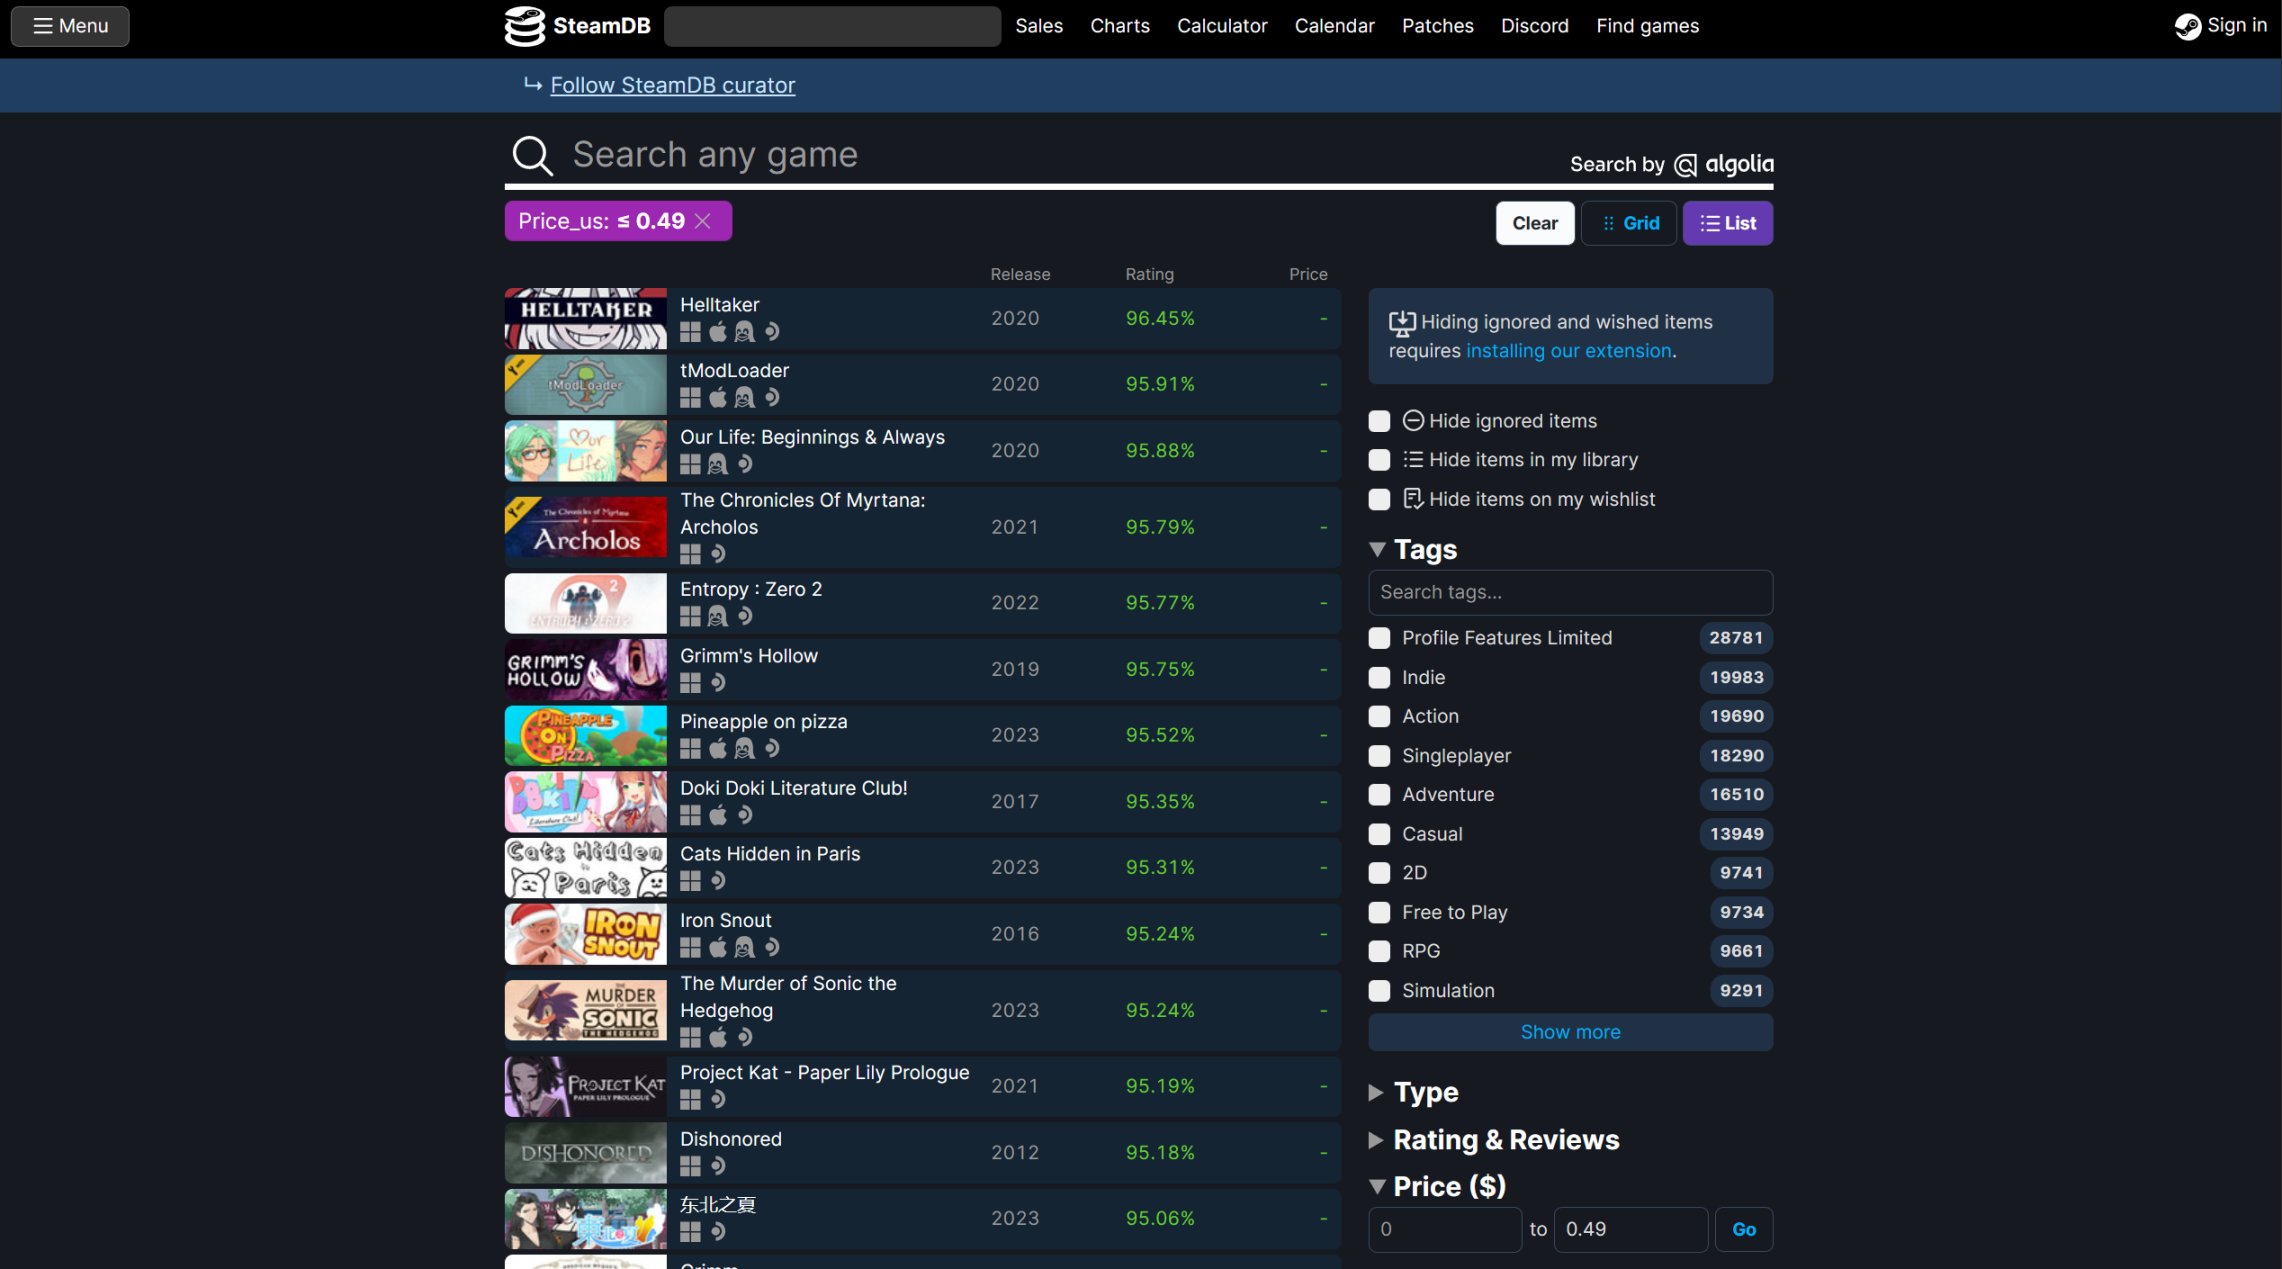Image resolution: width=2282 pixels, height=1269 pixels.
Task: Click Steam icon under Murder of Sonic
Action: (x=745, y=1037)
